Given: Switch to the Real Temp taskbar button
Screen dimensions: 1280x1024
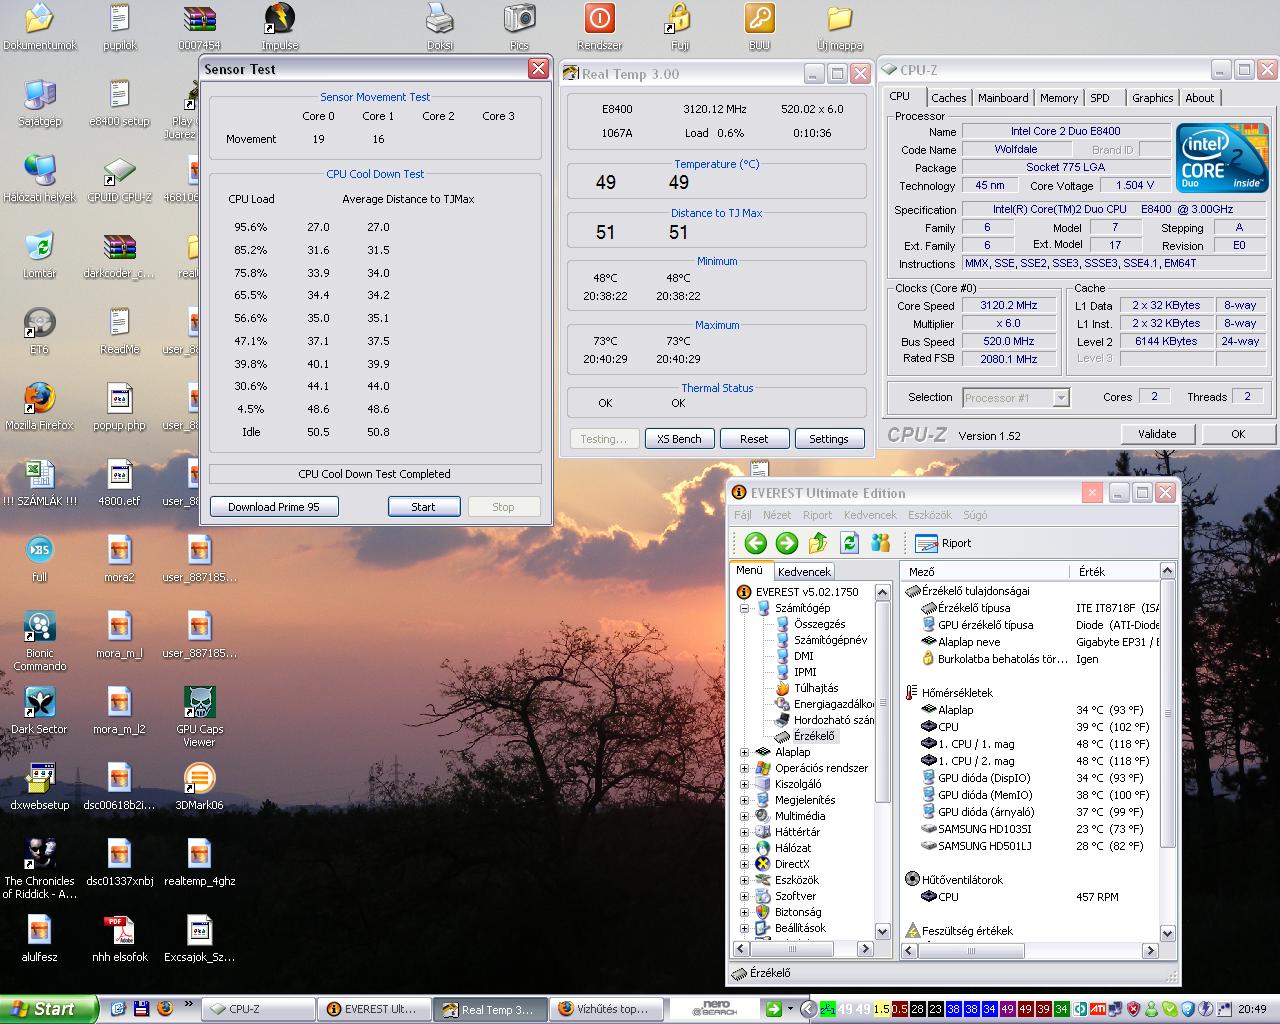Looking at the screenshot, I should click(x=491, y=1009).
